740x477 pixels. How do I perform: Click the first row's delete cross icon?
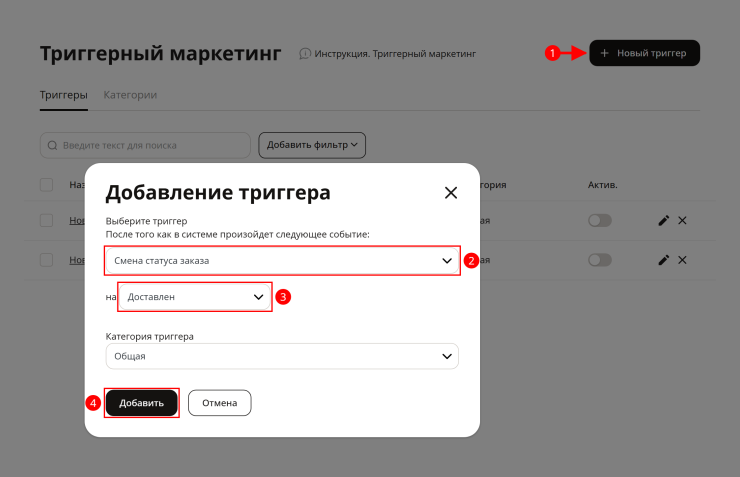pos(682,220)
